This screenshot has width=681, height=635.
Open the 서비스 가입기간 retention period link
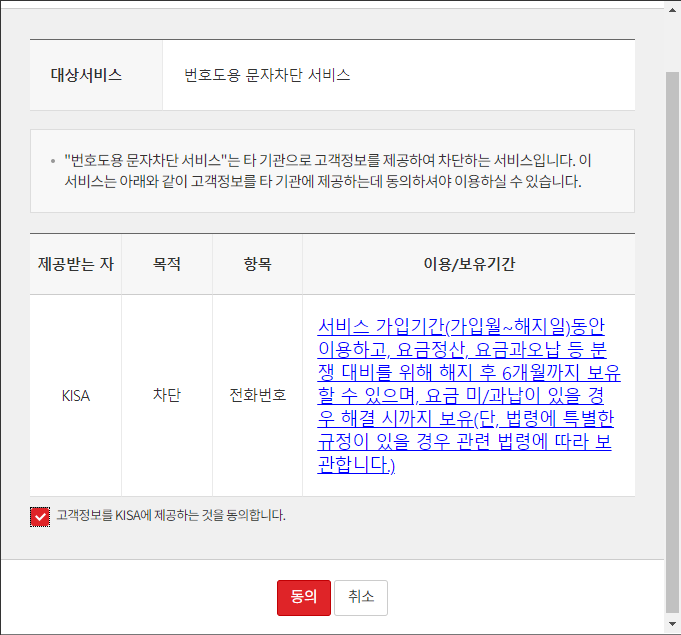point(469,395)
